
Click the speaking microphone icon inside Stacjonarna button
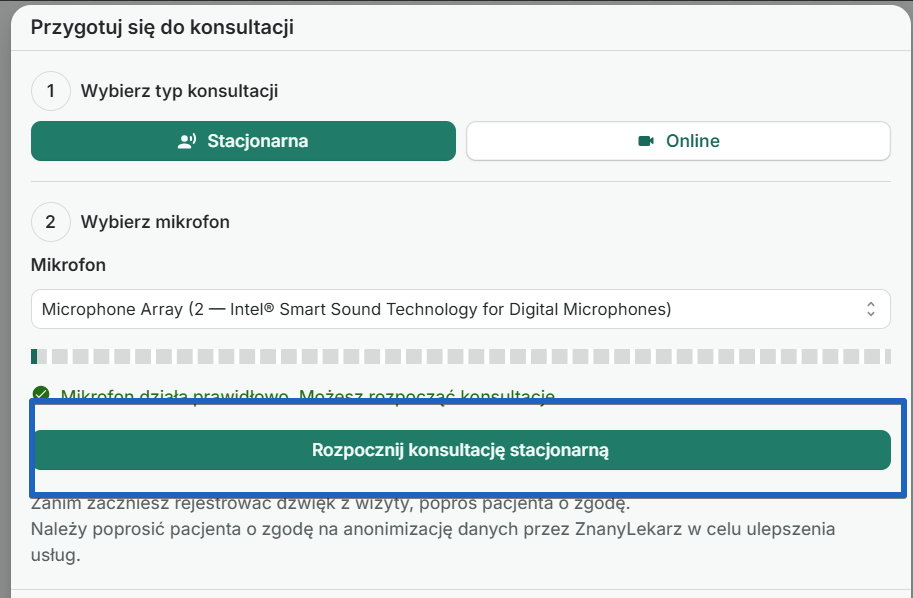(186, 140)
